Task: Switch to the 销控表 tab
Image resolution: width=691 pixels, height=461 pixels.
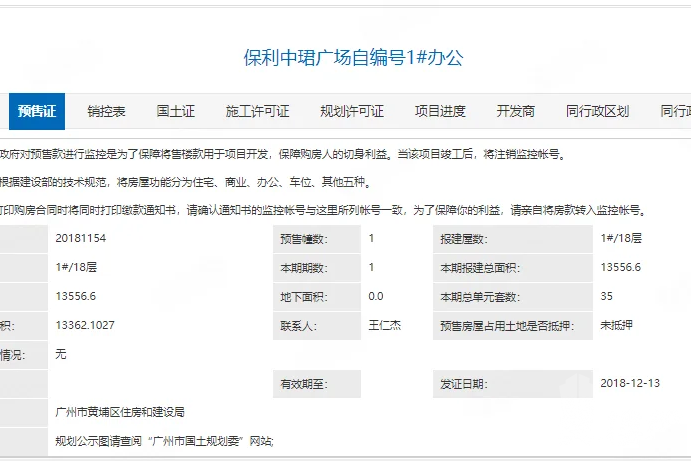Action: click(106, 111)
